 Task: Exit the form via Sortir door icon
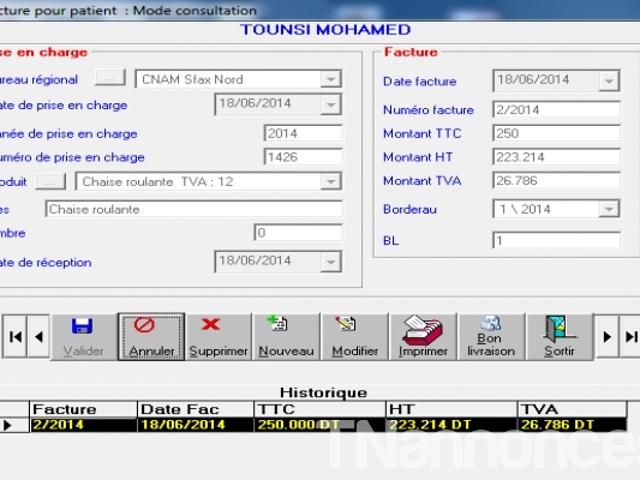[559, 337]
